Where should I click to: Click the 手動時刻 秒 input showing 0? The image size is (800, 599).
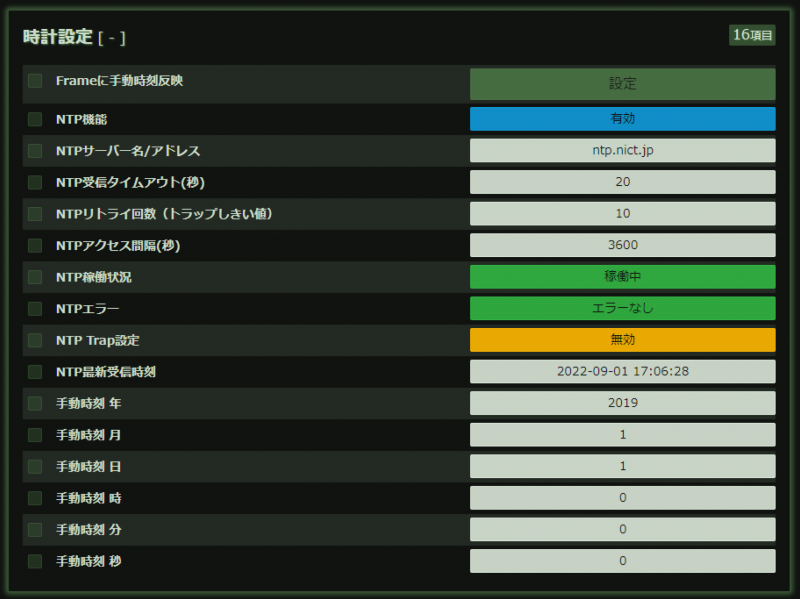click(x=622, y=562)
